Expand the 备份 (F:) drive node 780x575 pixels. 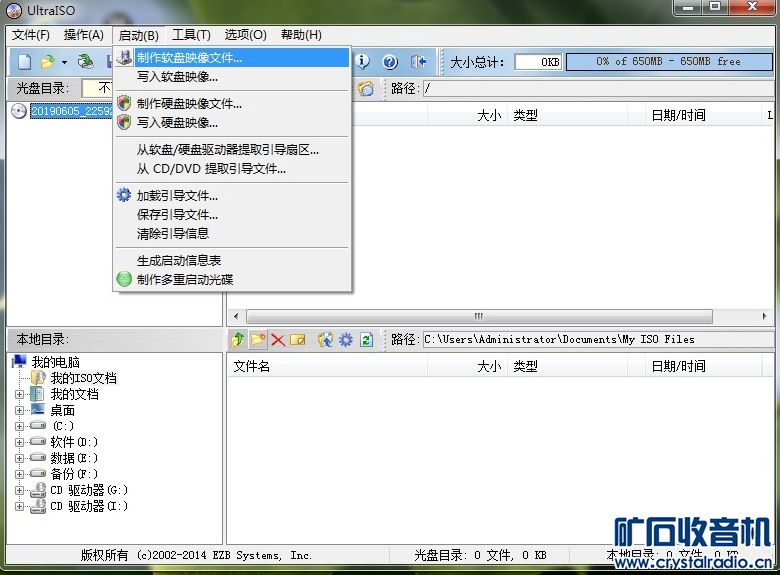click(19, 474)
